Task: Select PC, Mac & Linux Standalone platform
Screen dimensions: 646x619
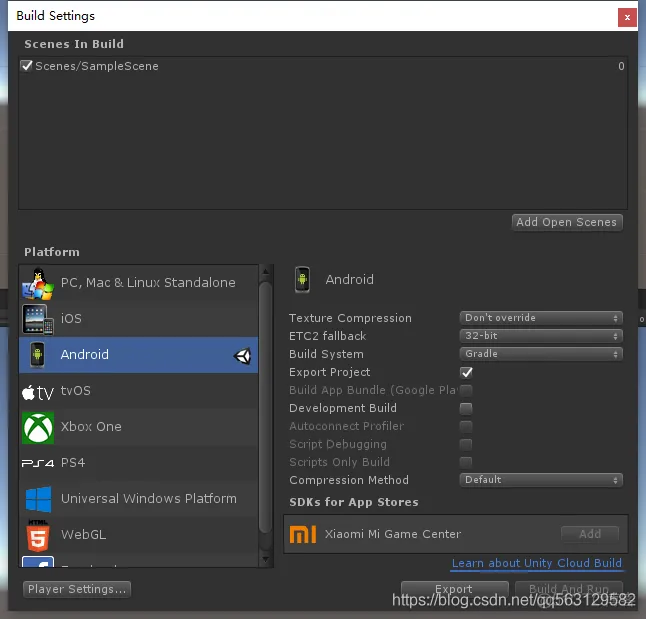Action: 138,283
